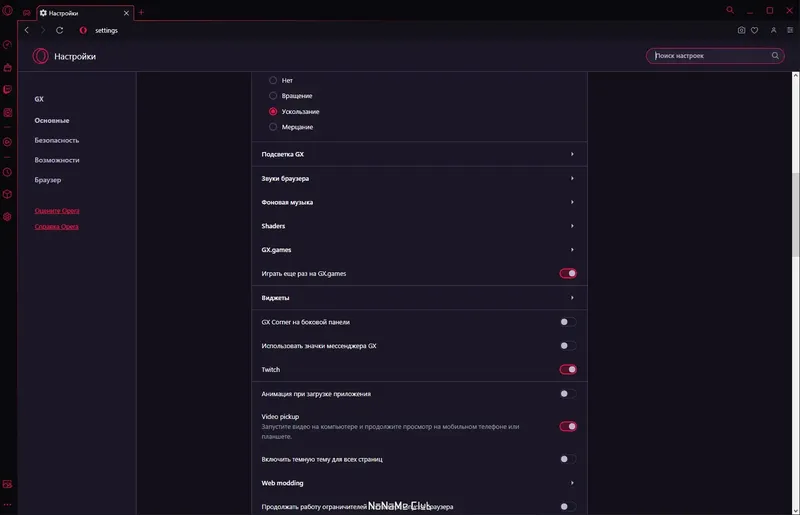Select the Вращение radio option
The image size is (800, 515).
pos(273,95)
